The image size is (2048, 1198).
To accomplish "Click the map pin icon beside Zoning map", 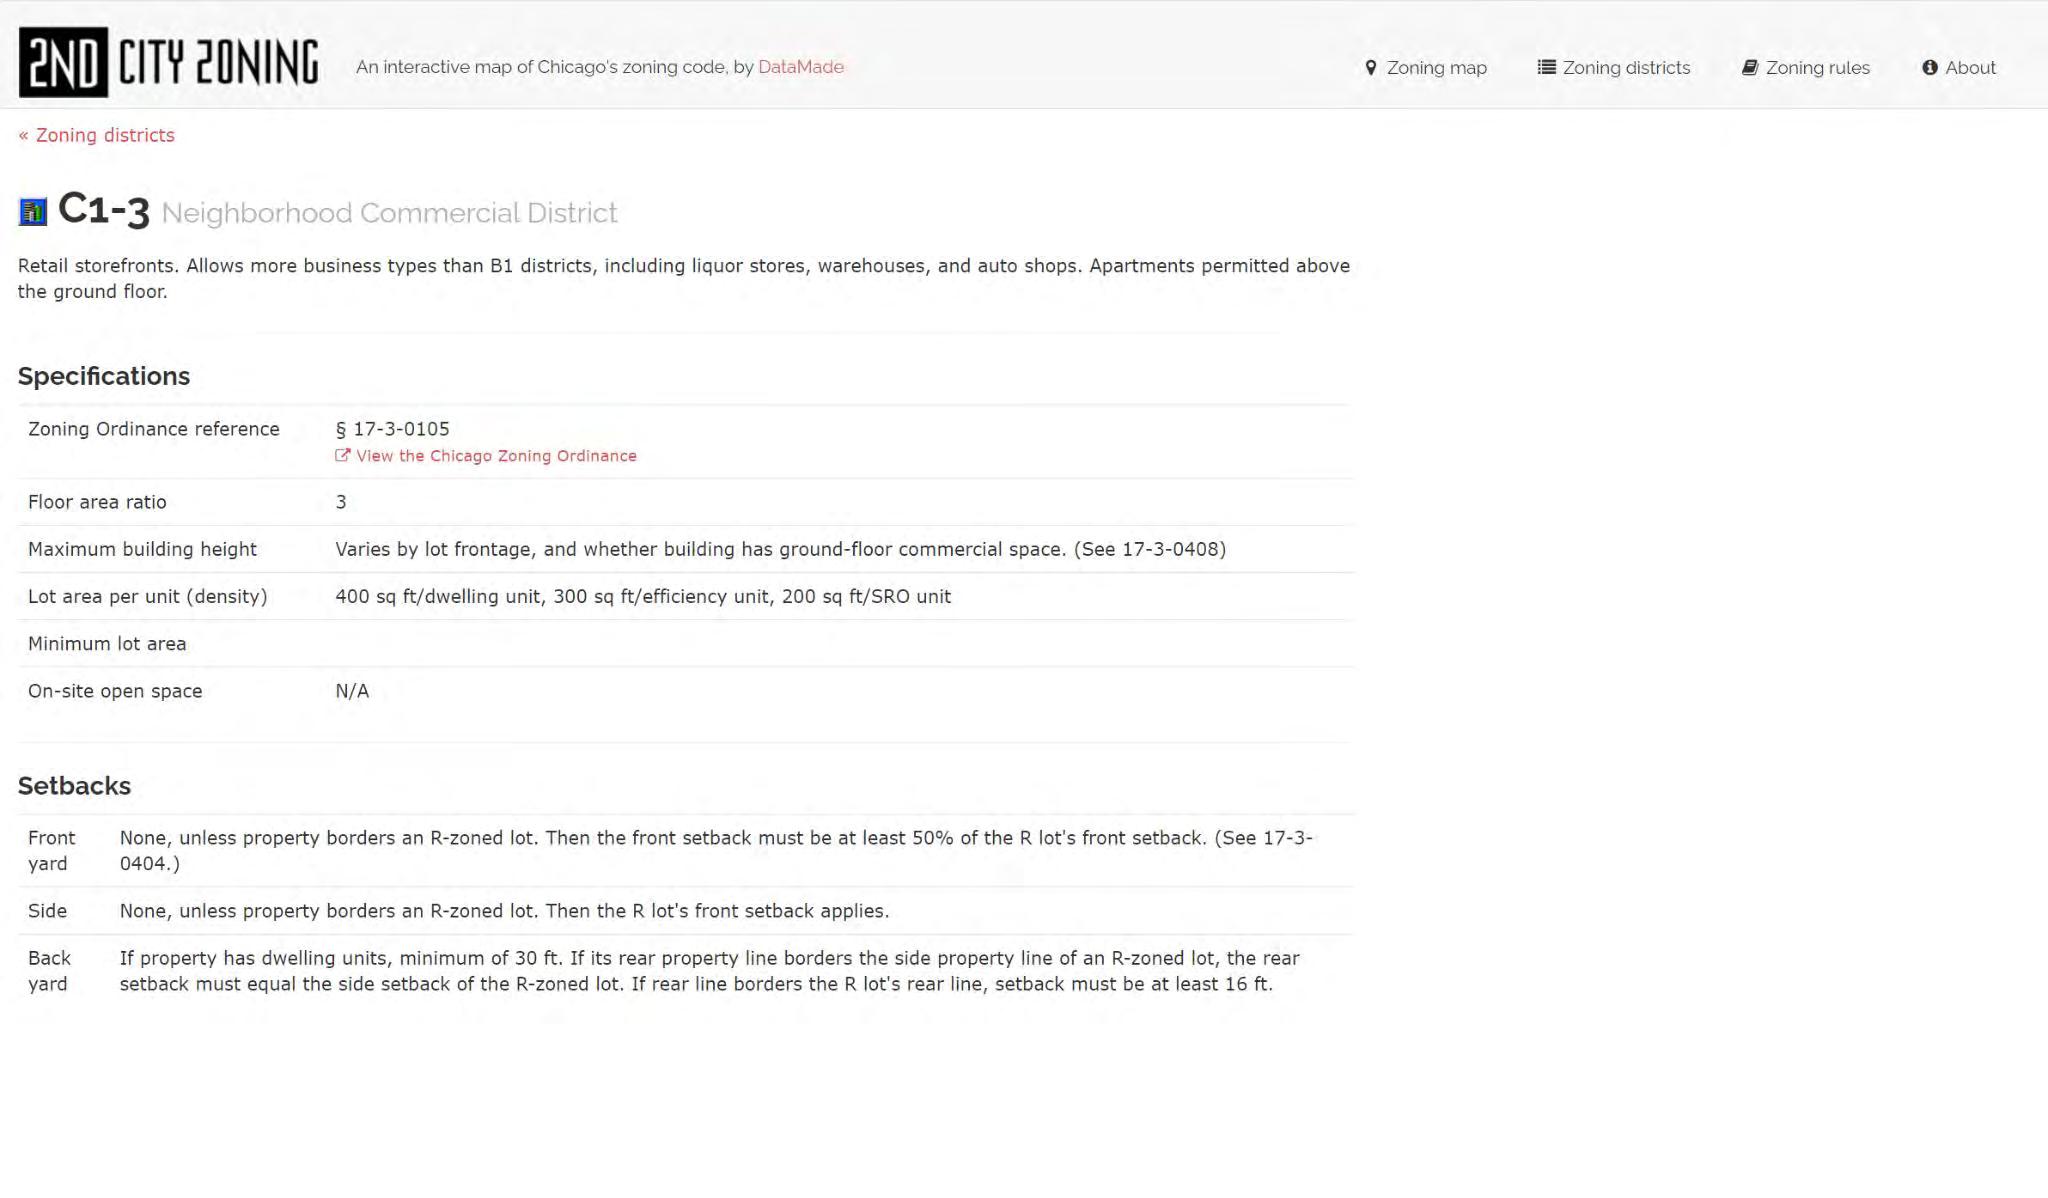I will click(x=1370, y=68).
